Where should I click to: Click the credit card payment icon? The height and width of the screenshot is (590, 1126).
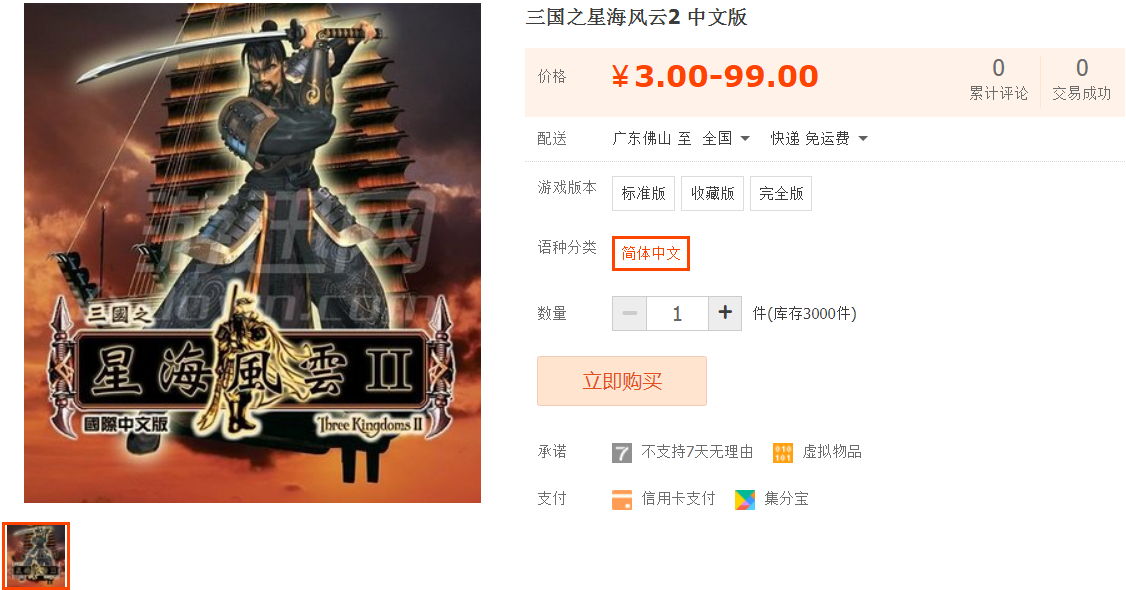tap(622, 500)
